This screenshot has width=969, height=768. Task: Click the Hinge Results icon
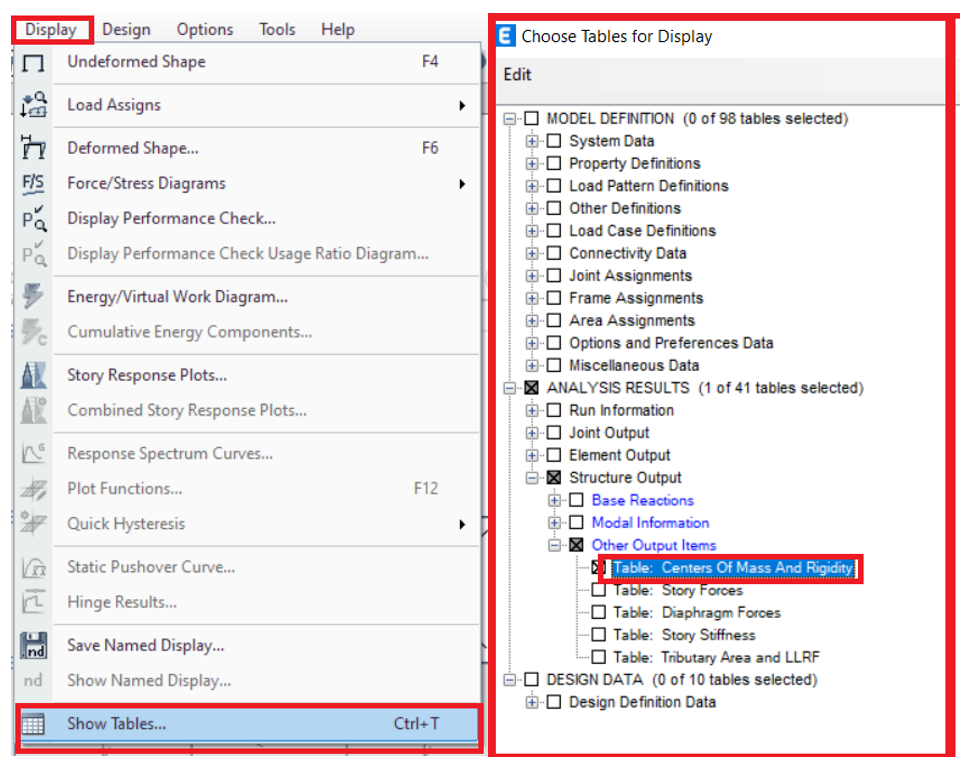point(33,602)
